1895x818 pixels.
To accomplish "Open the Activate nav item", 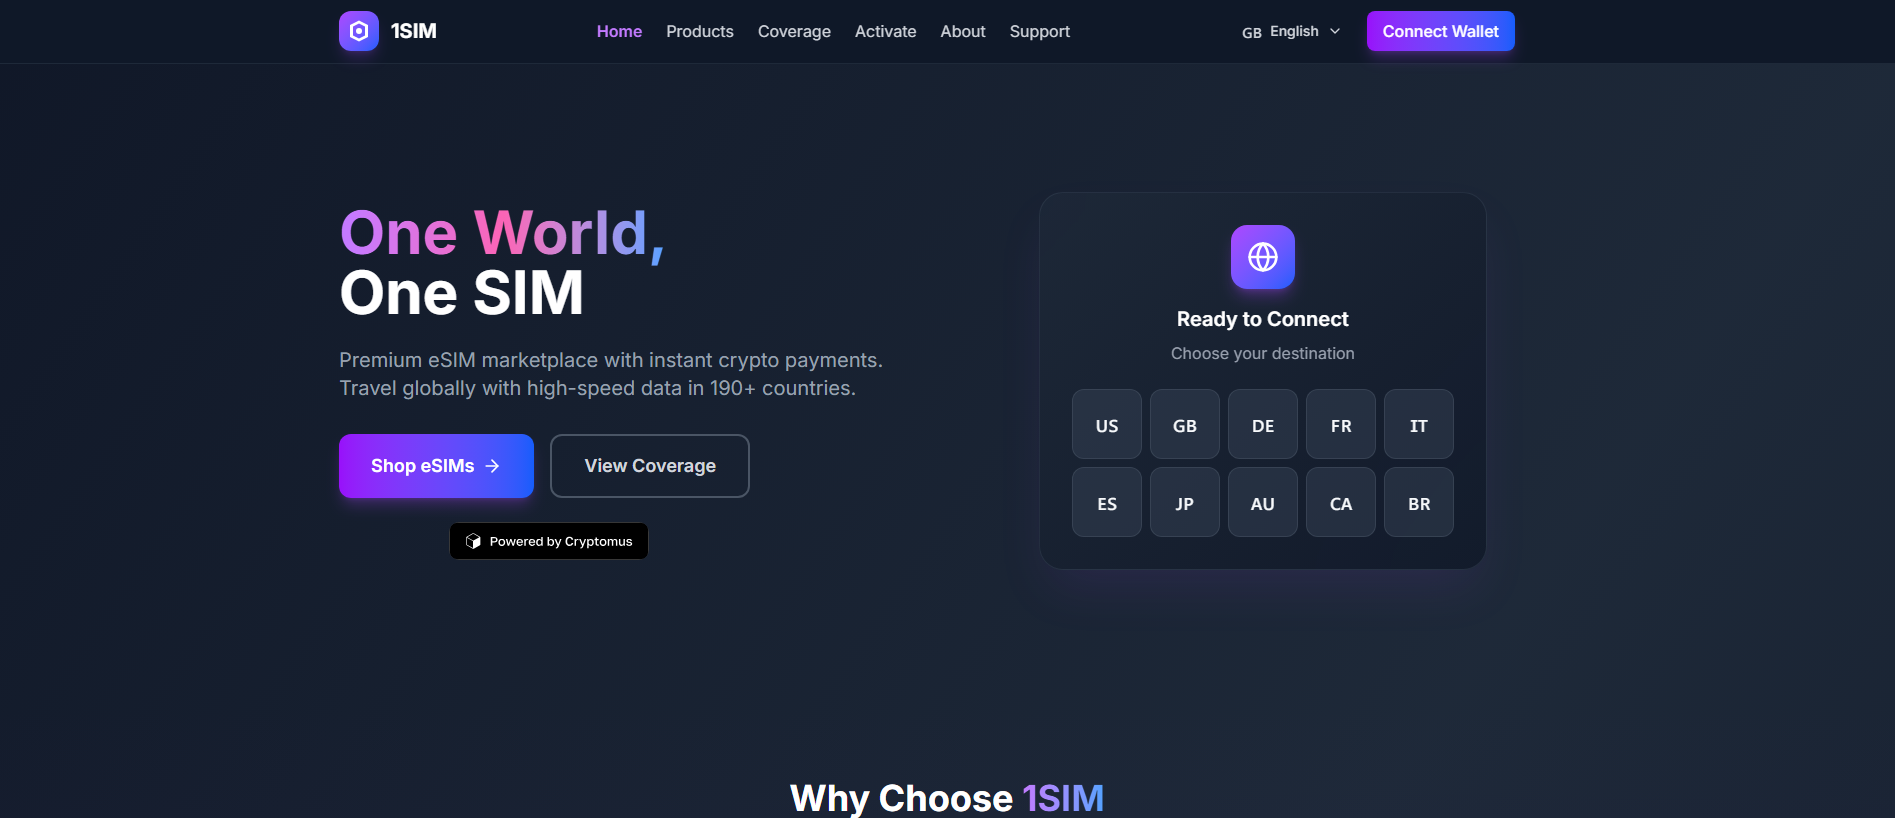I will (885, 31).
